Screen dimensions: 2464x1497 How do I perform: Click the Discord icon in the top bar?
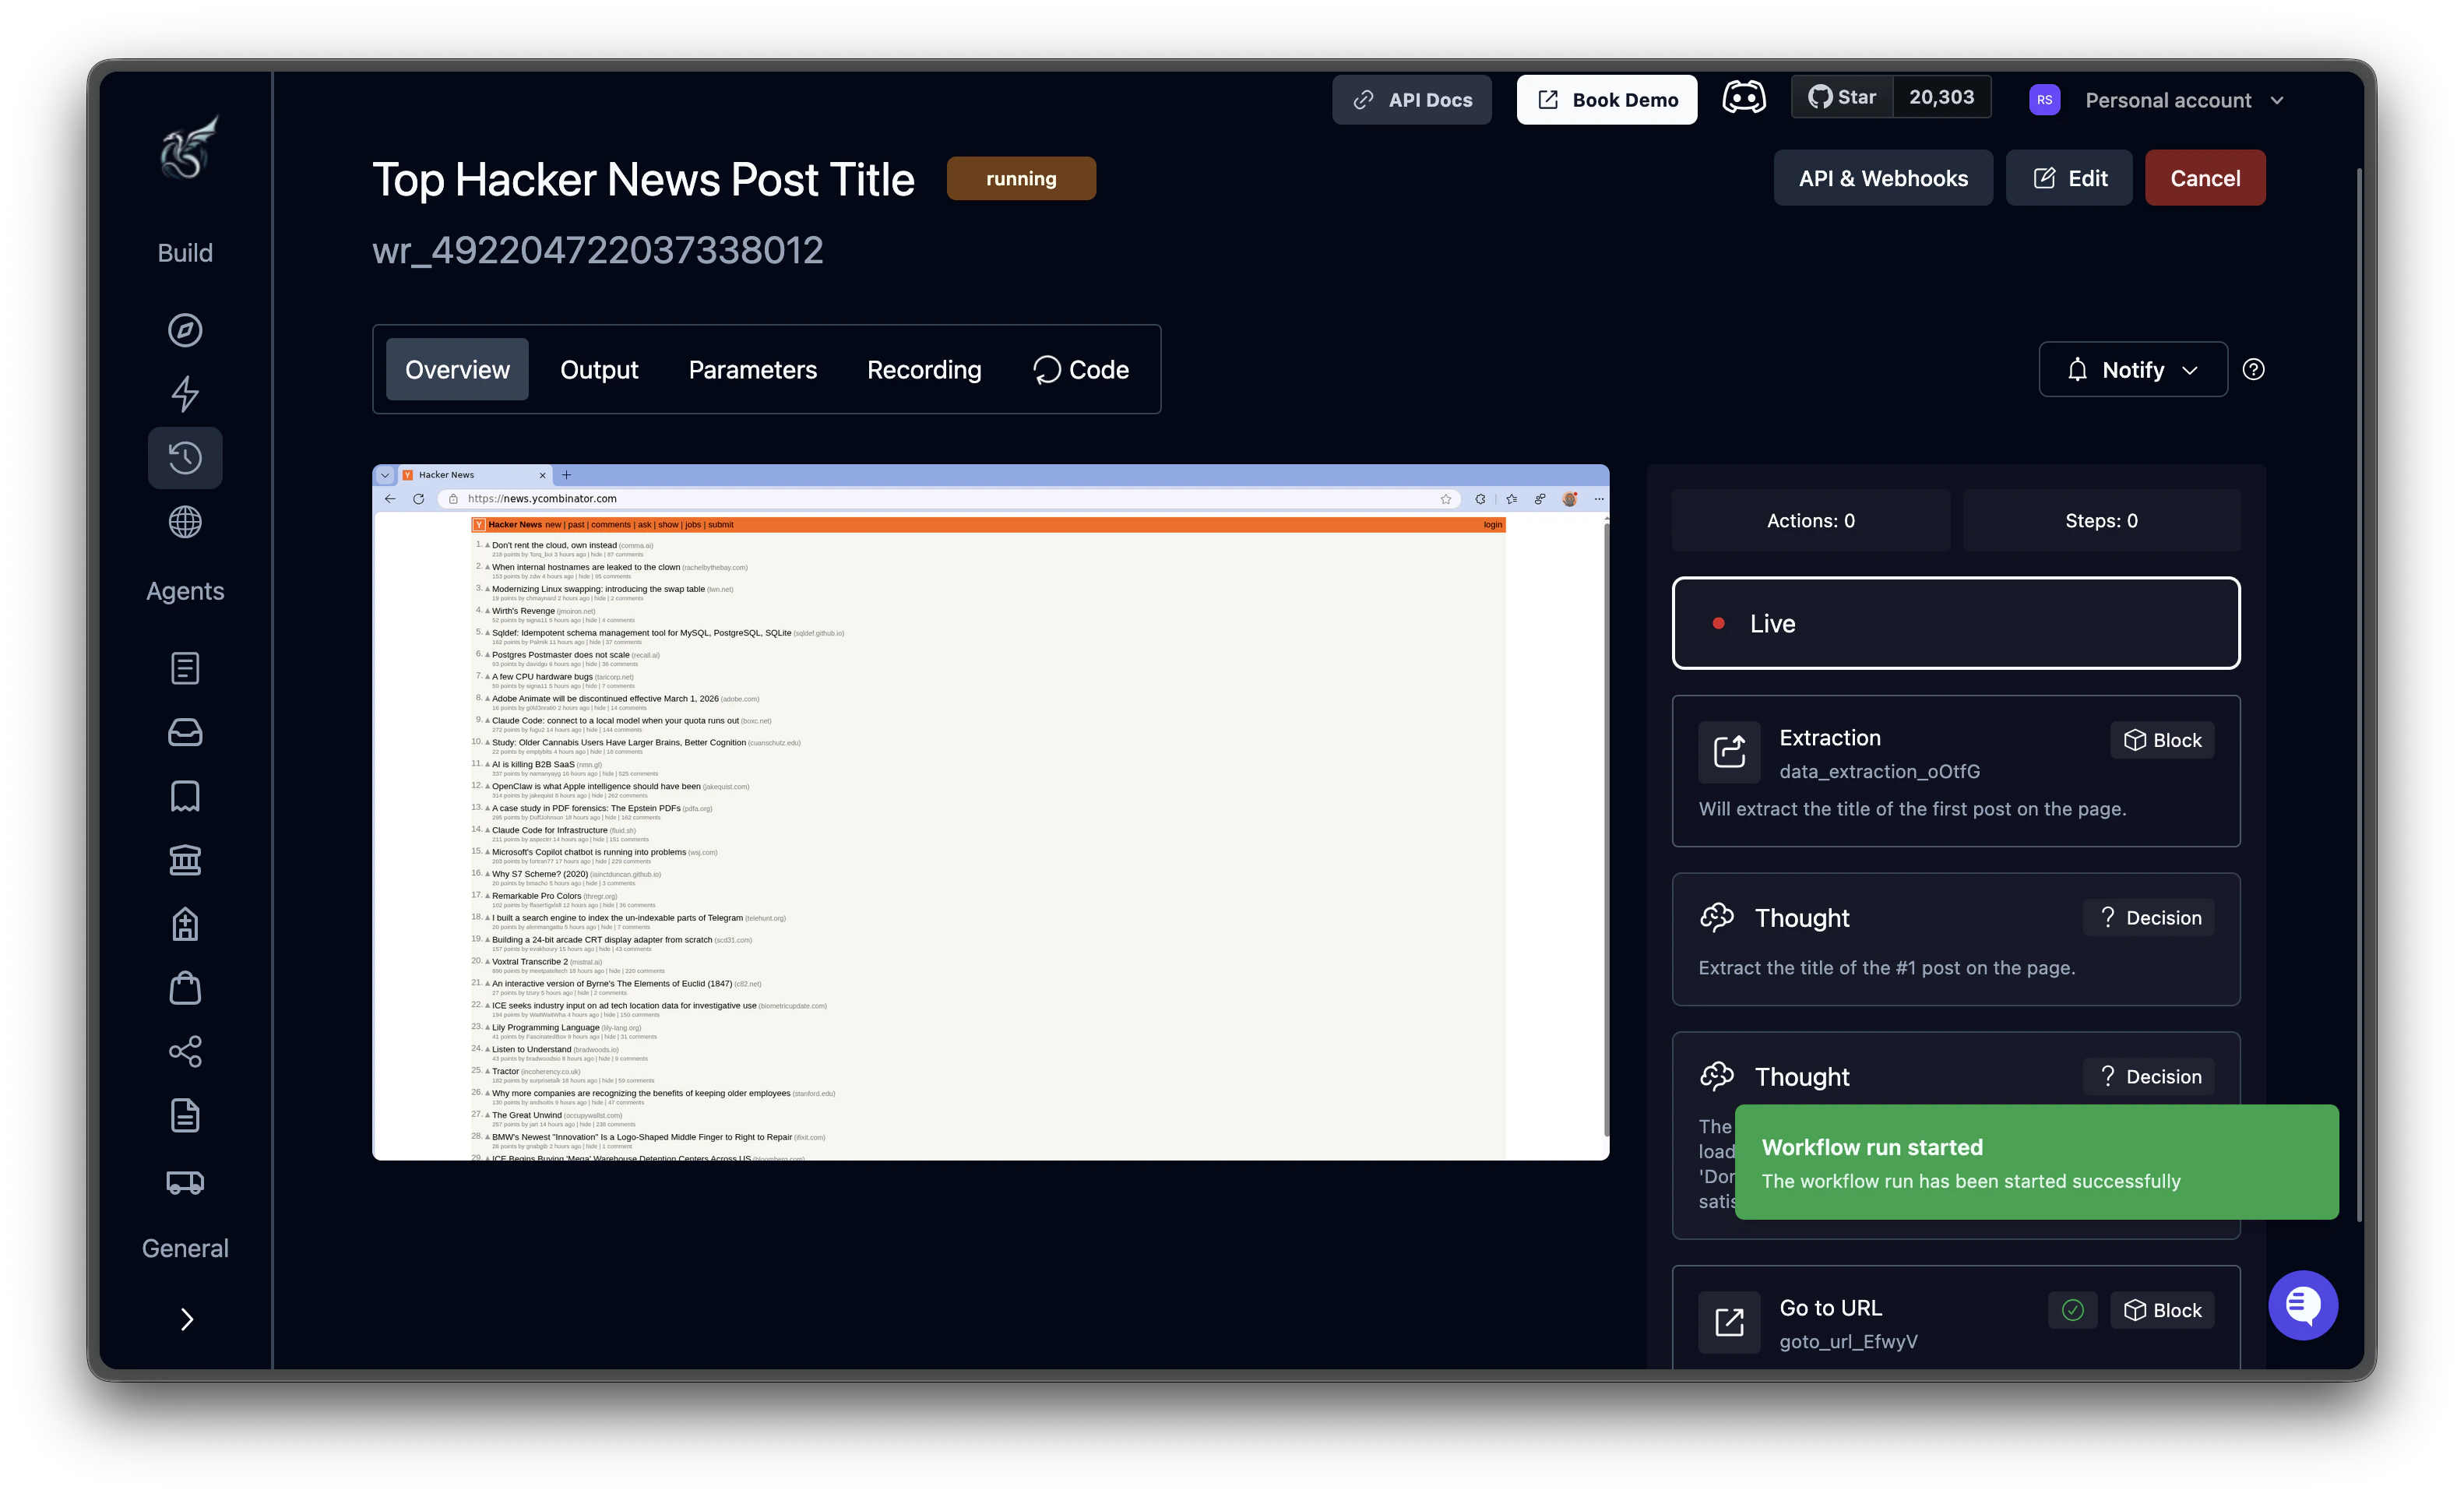point(1746,97)
